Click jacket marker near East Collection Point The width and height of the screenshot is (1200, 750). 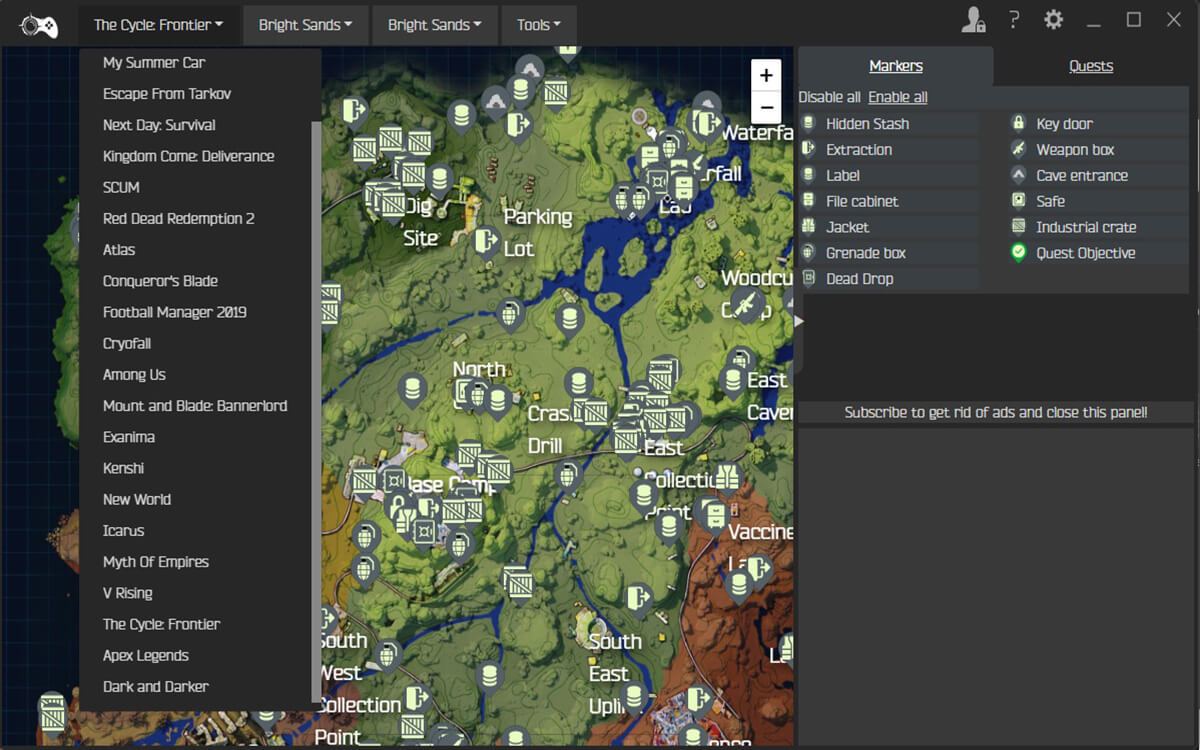point(727,477)
